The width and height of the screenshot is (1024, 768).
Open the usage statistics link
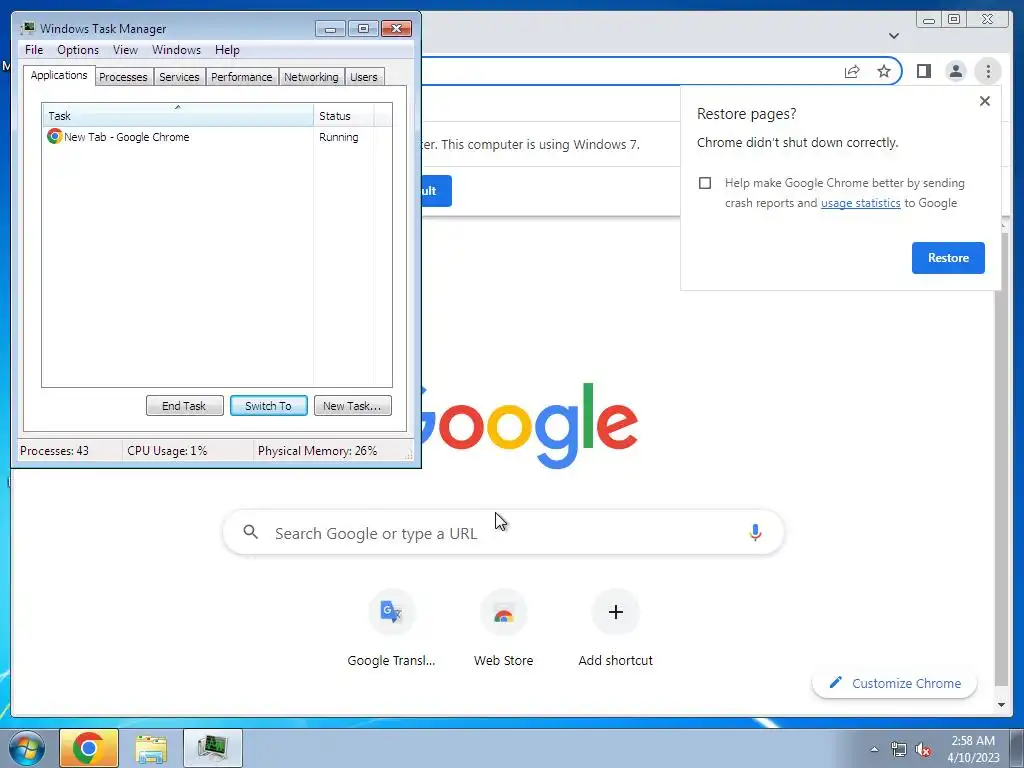coord(860,203)
